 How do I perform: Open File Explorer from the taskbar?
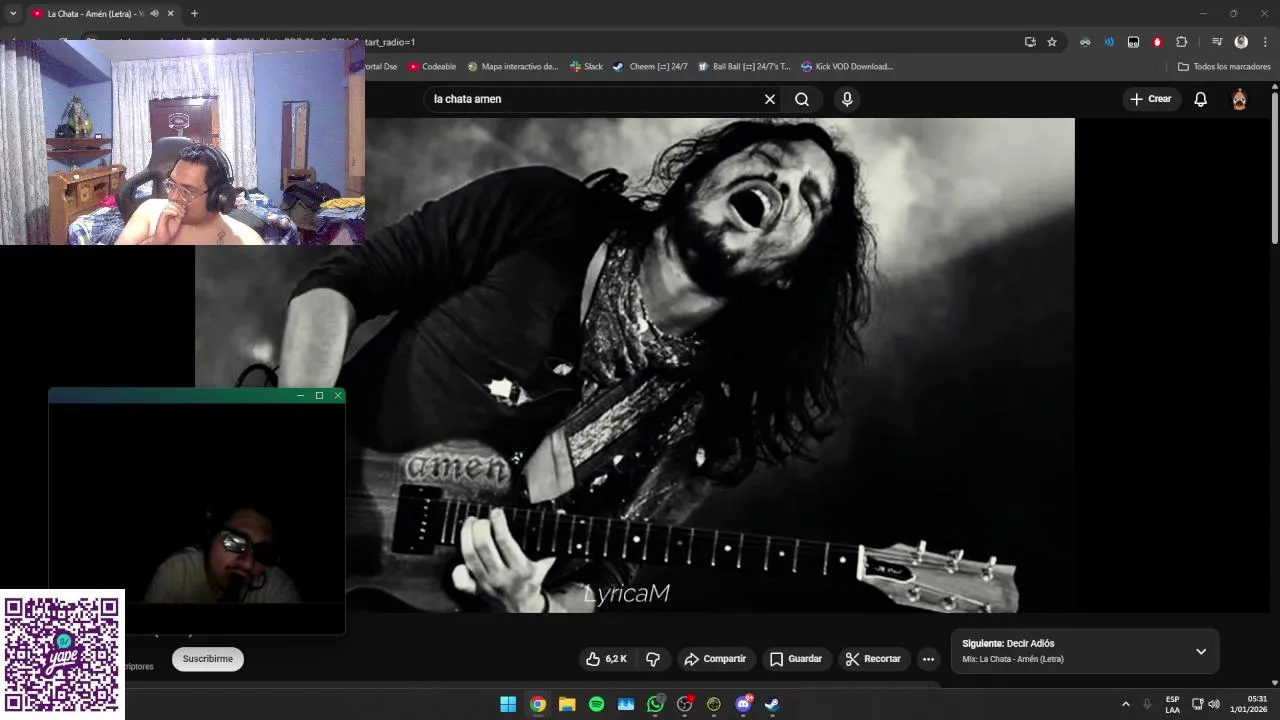tap(567, 704)
